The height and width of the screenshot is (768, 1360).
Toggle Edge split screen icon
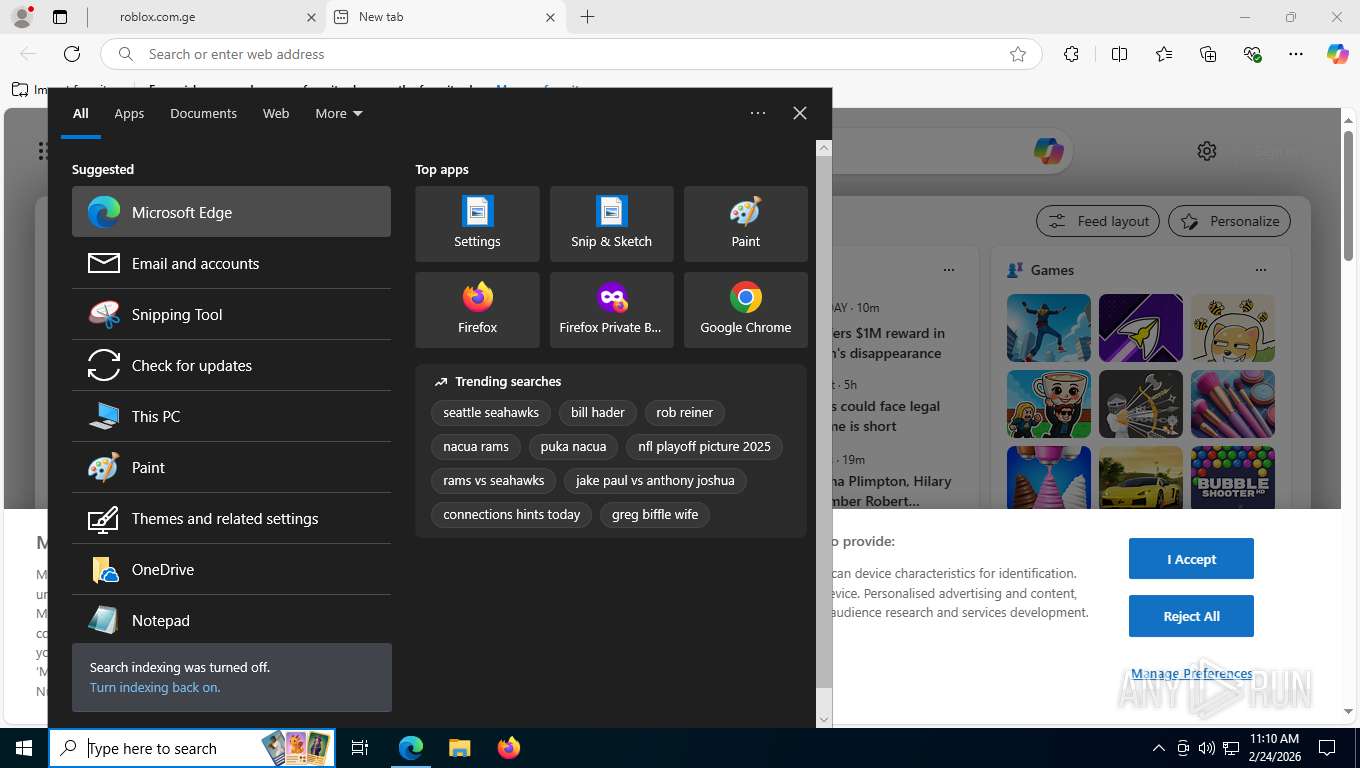coord(1119,54)
